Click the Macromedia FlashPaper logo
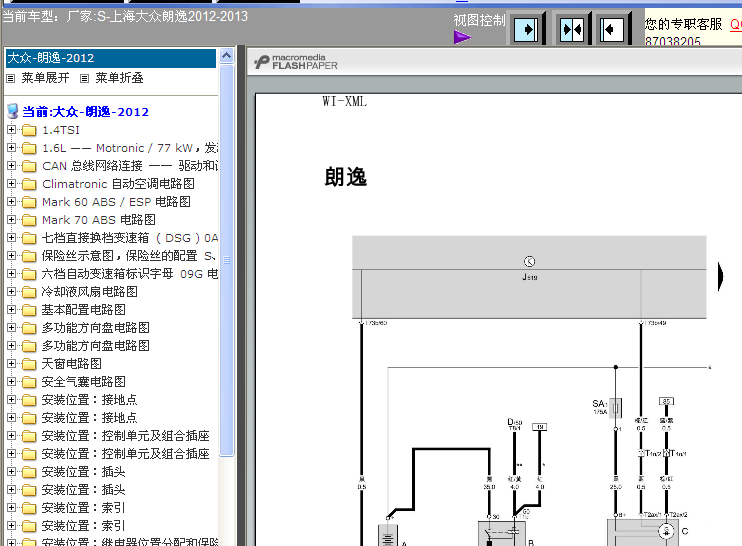This screenshot has height=546, width=742. 296,62
